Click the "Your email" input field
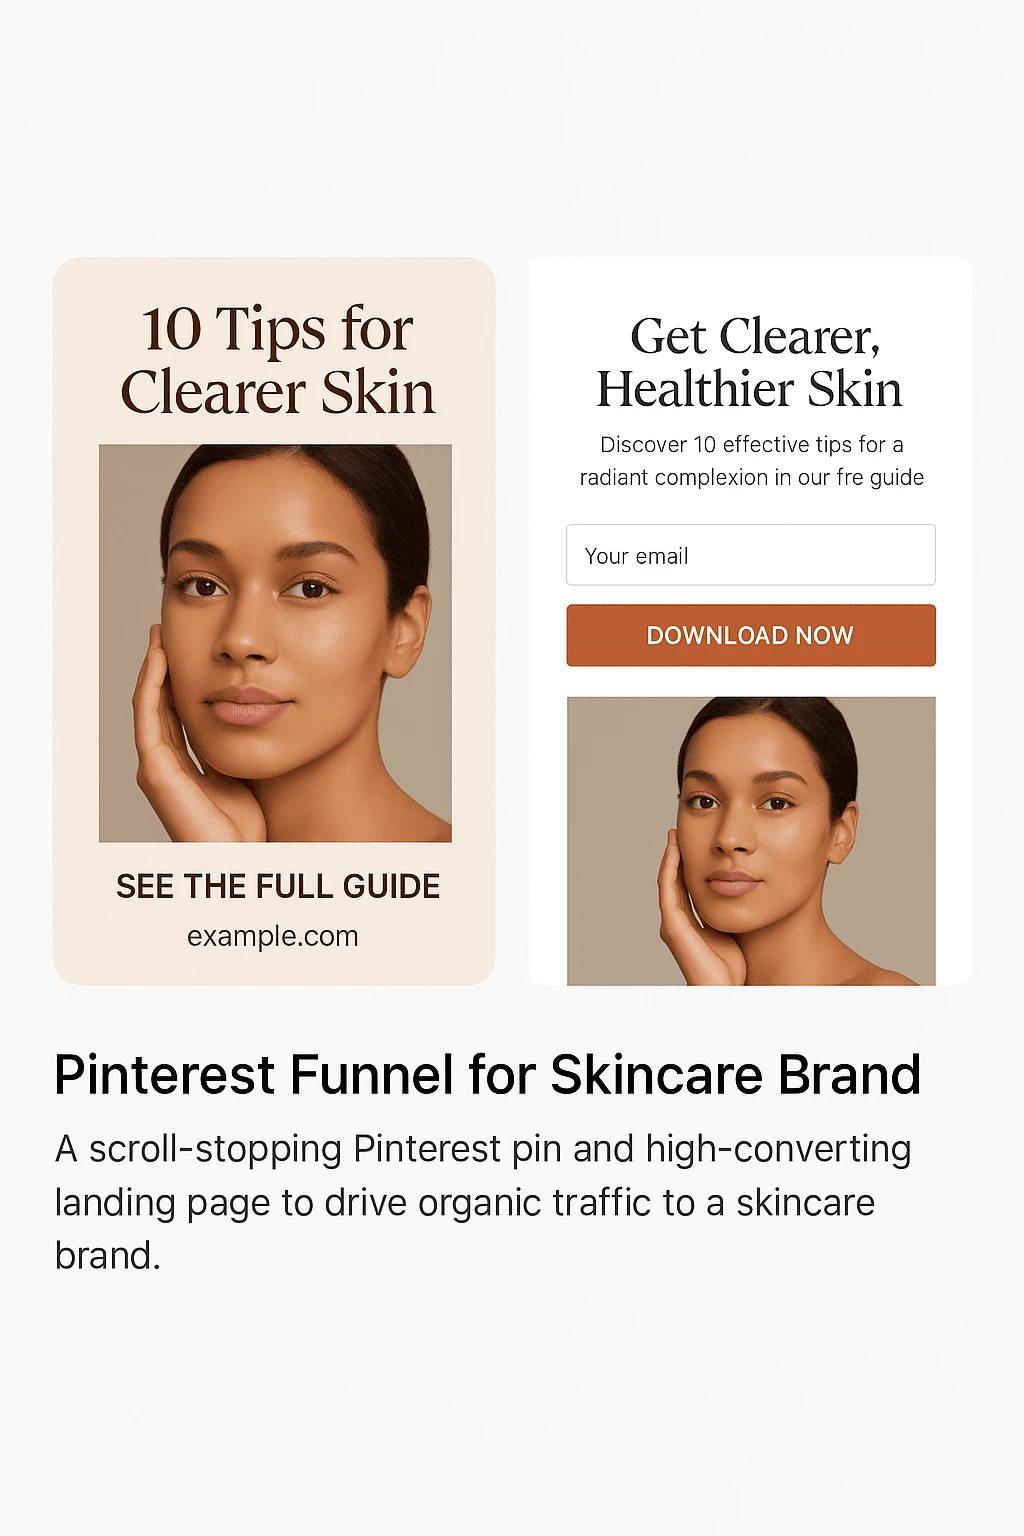Image resolution: width=1024 pixels, height=1536 pixels. coord(751,555)
